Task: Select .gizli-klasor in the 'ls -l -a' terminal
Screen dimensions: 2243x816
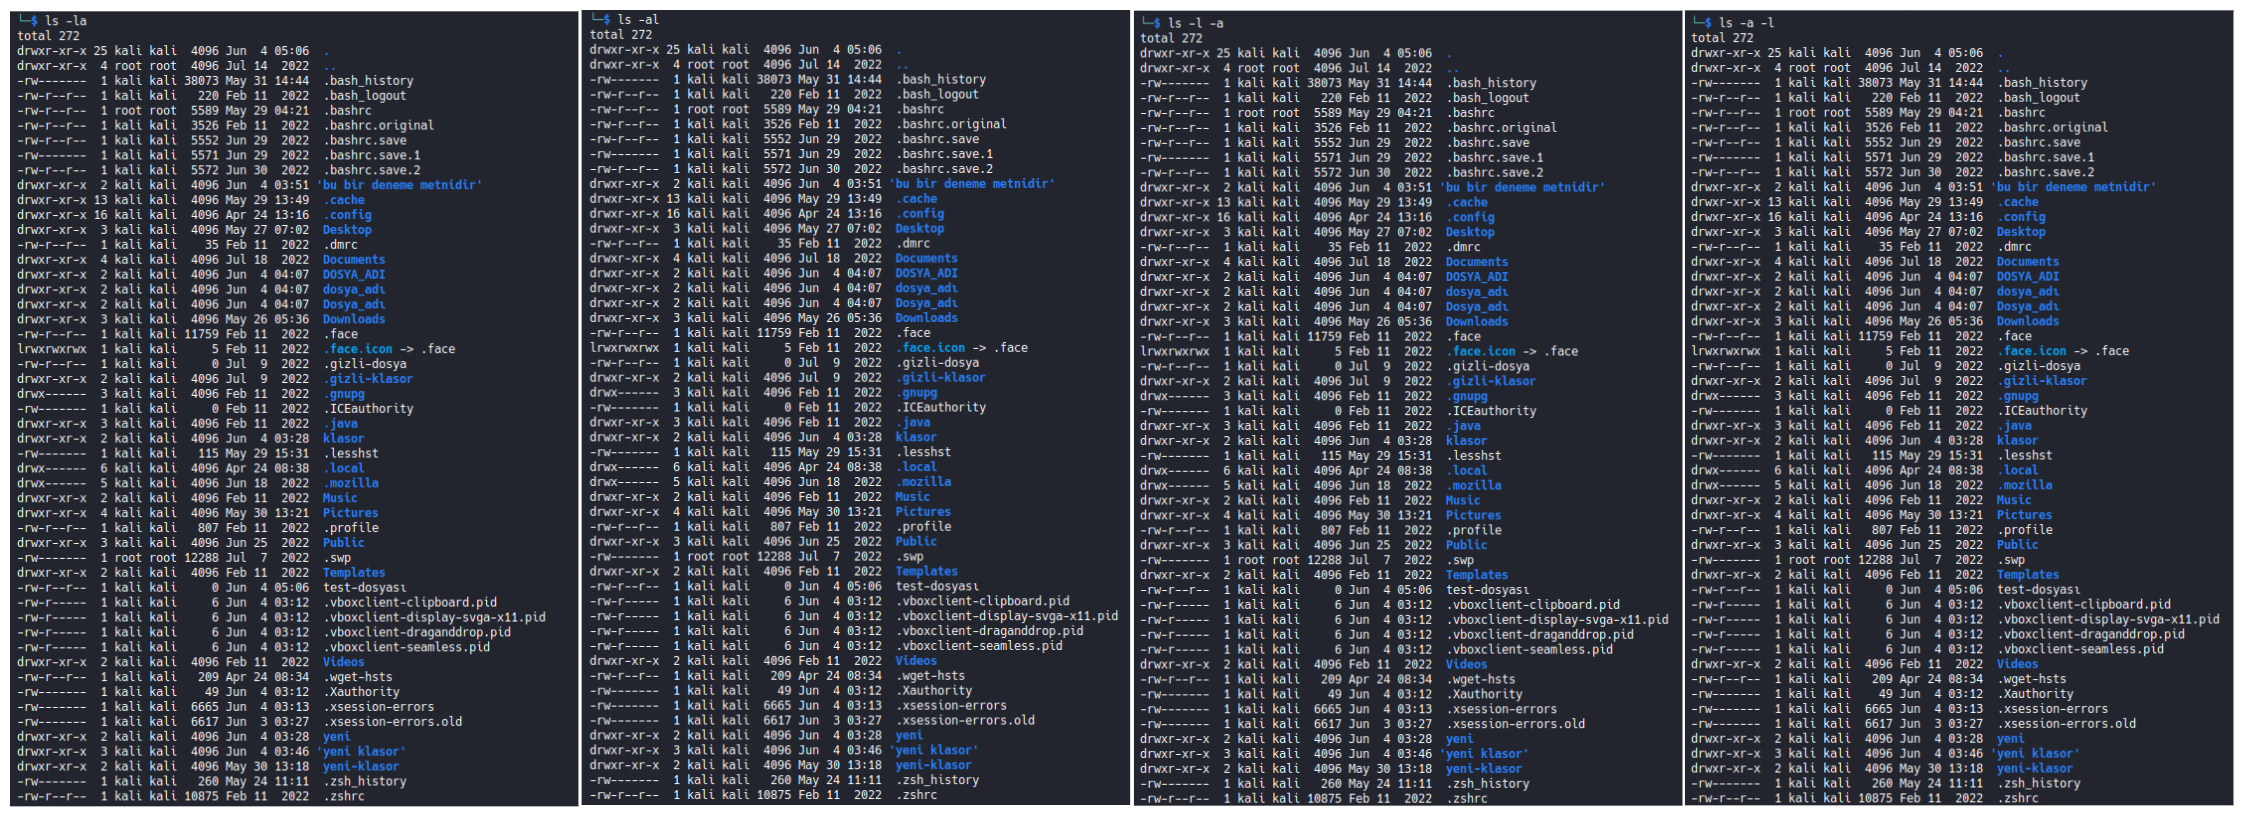Action: (1490, 381)
